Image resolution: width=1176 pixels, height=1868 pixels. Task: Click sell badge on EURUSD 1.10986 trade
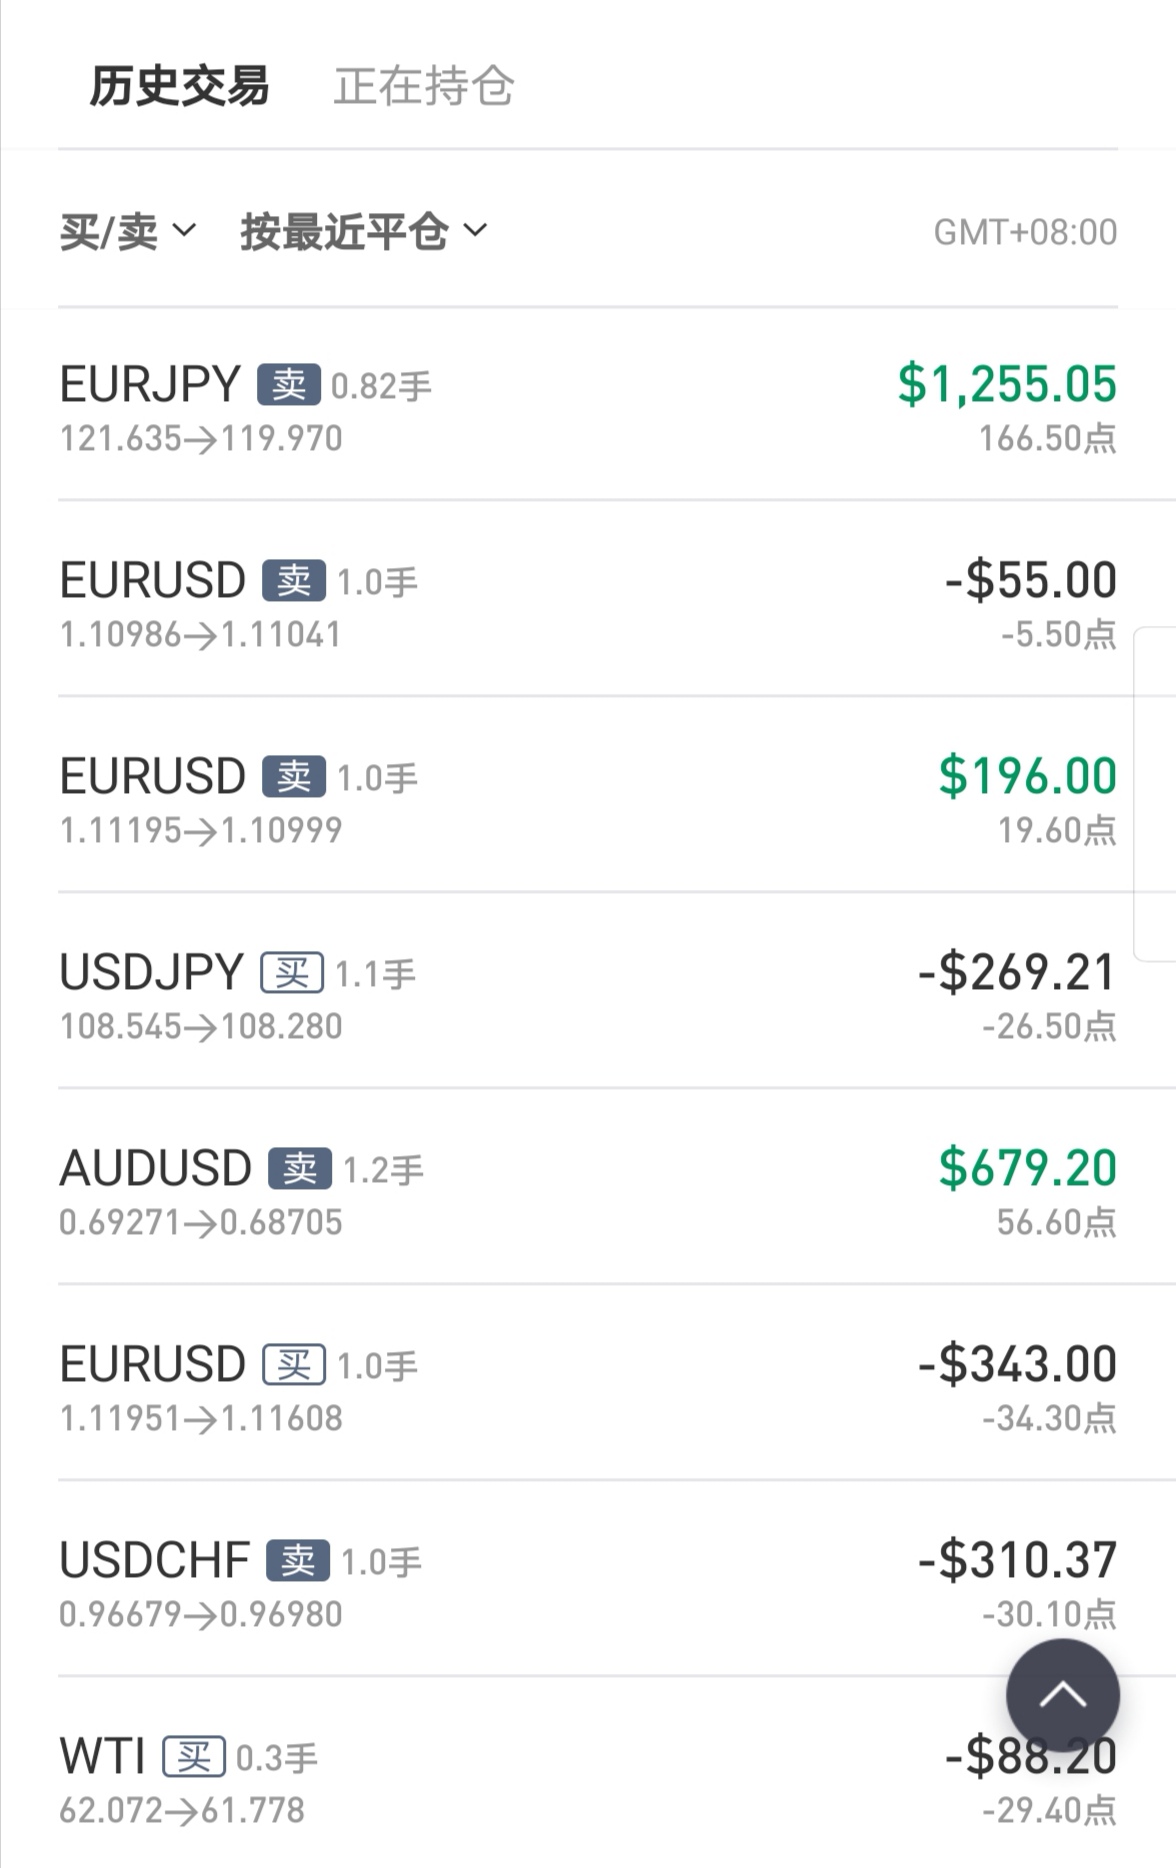coord(294,580)
